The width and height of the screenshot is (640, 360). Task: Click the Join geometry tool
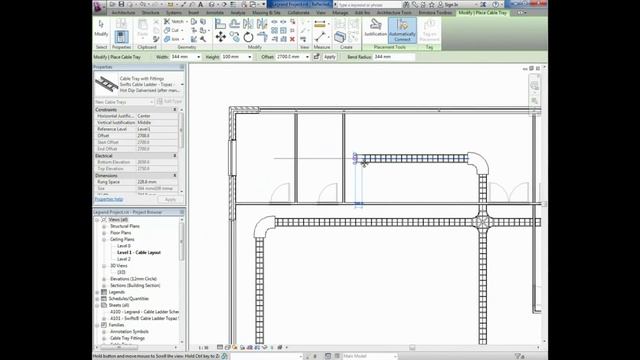[172, 39]
